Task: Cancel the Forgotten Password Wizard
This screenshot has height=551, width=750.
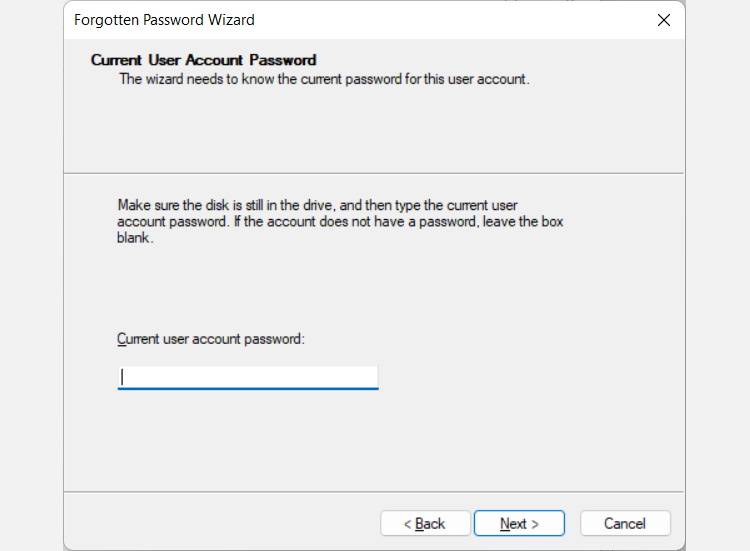Action: [625, 523]
